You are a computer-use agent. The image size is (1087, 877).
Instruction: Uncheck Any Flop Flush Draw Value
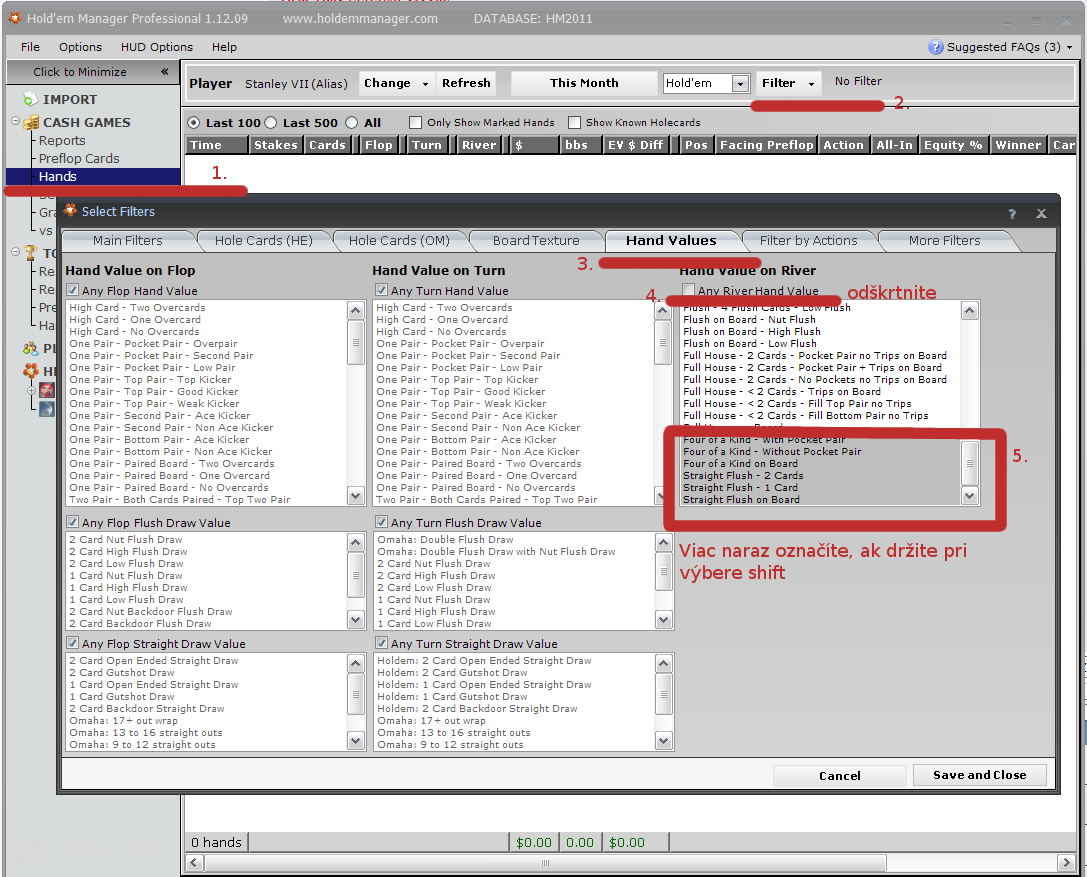point(73,522)
